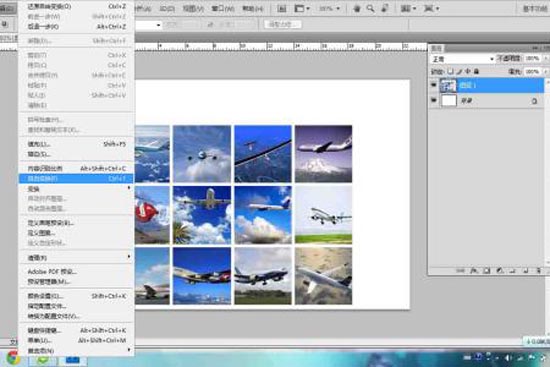Hide the Background layer eye icon
Viewport: 550px width, 367px height.
pyautogui.click(x=434, y=100)
